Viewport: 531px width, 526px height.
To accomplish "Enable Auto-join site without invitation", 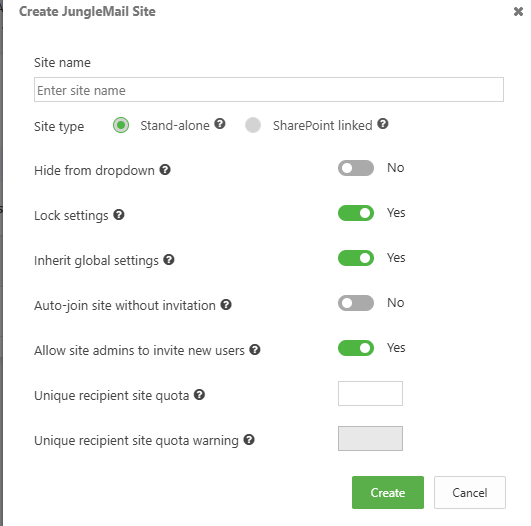I will 356,303.
